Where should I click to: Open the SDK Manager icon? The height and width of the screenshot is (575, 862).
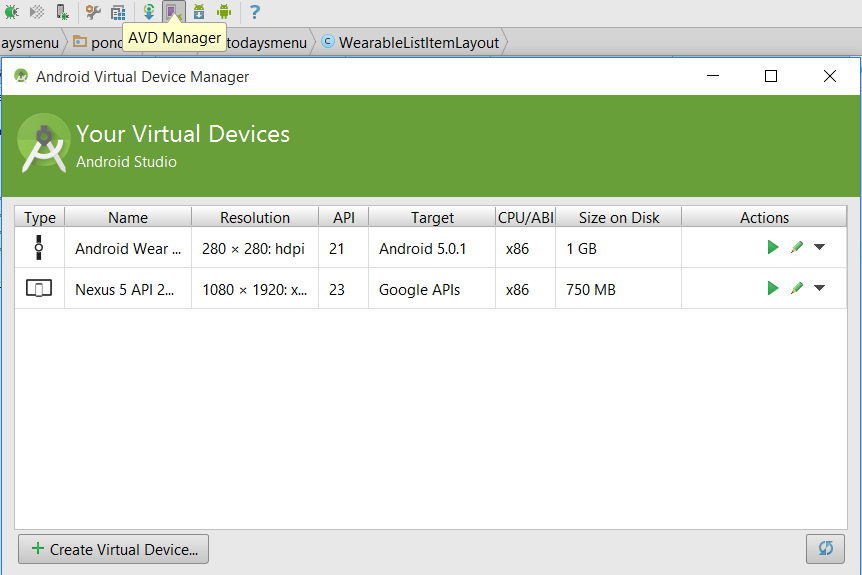coord(198,12)
